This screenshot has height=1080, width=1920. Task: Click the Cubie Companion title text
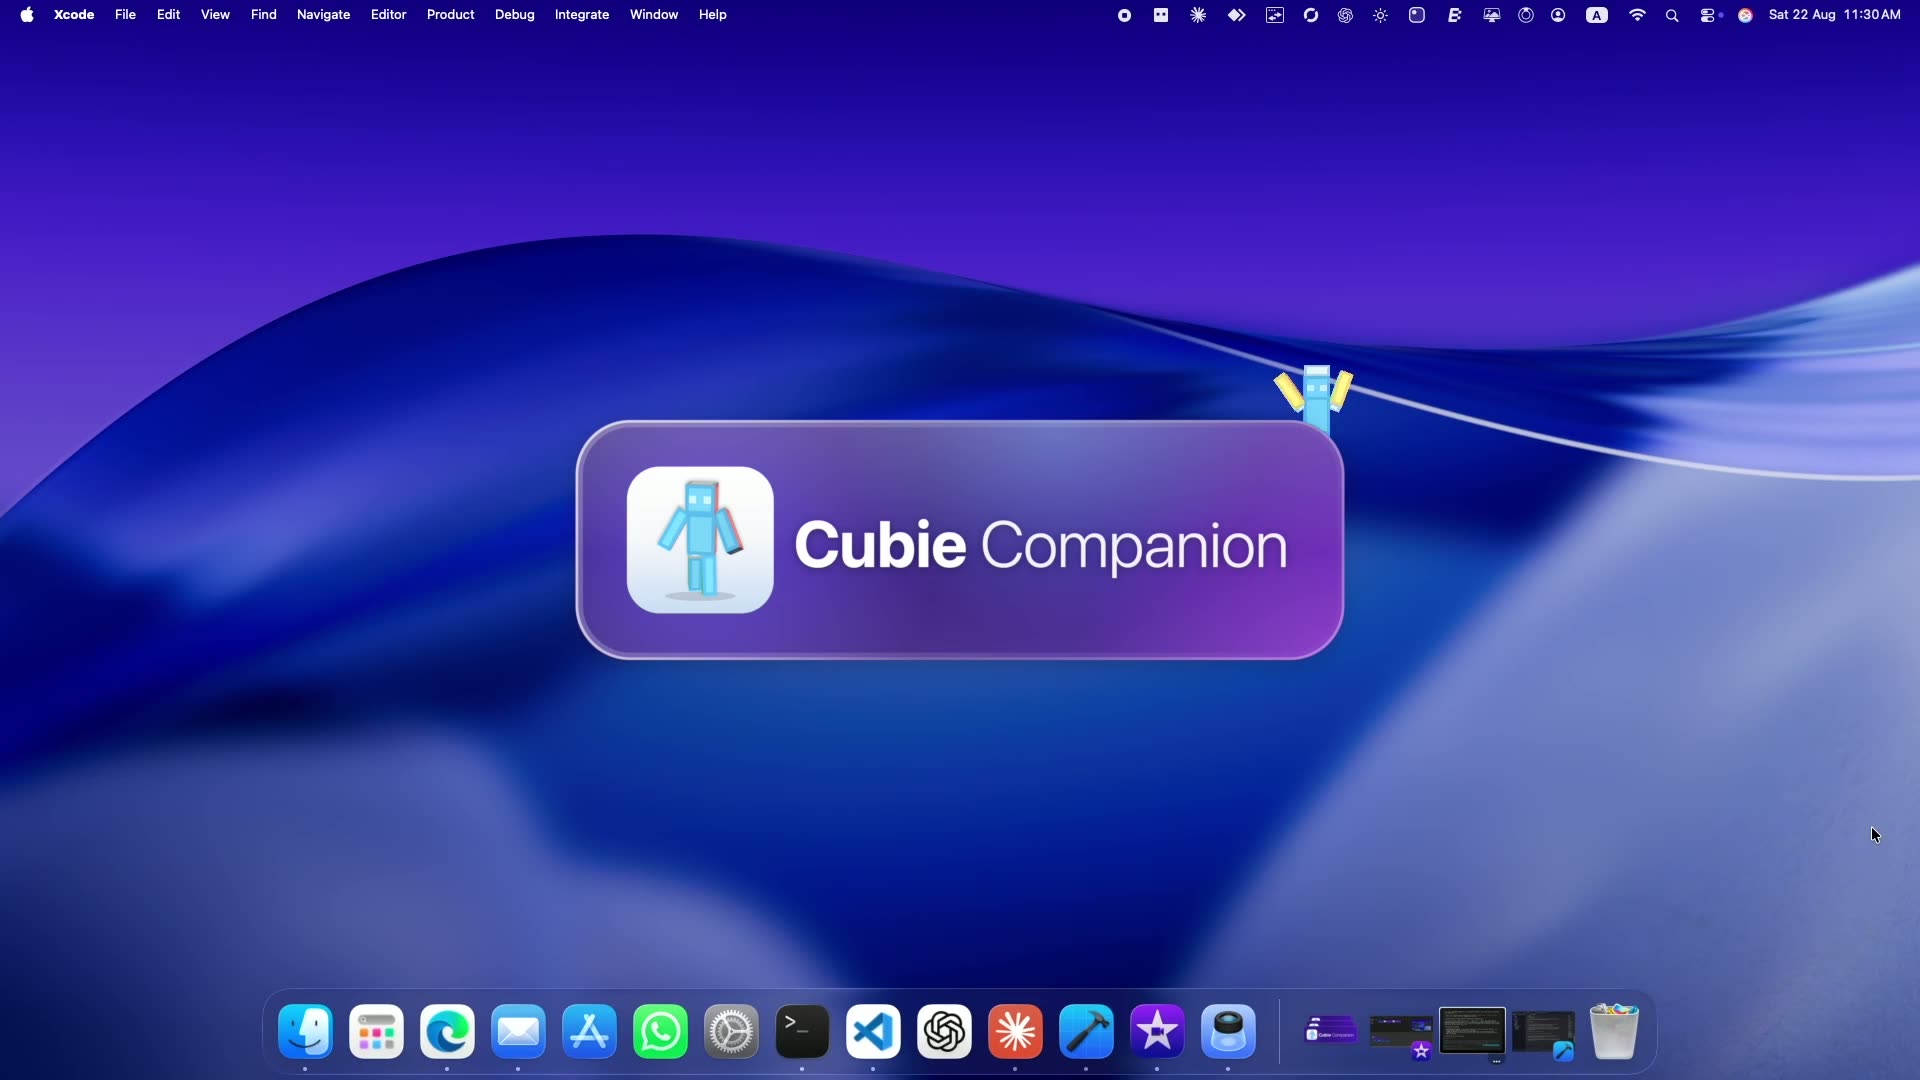pos(1041,545)
